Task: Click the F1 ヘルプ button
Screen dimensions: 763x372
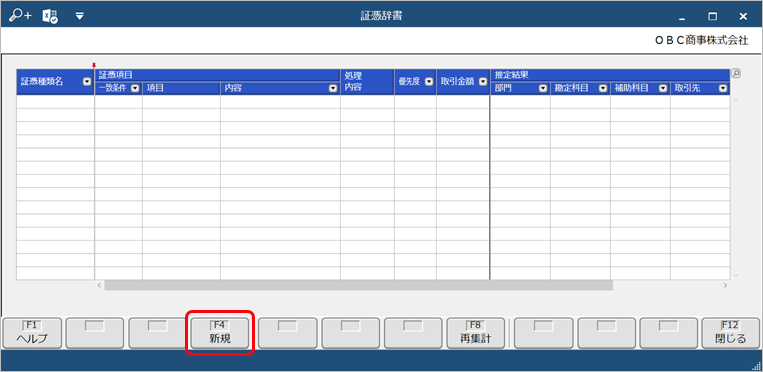Action: [32, 334]
